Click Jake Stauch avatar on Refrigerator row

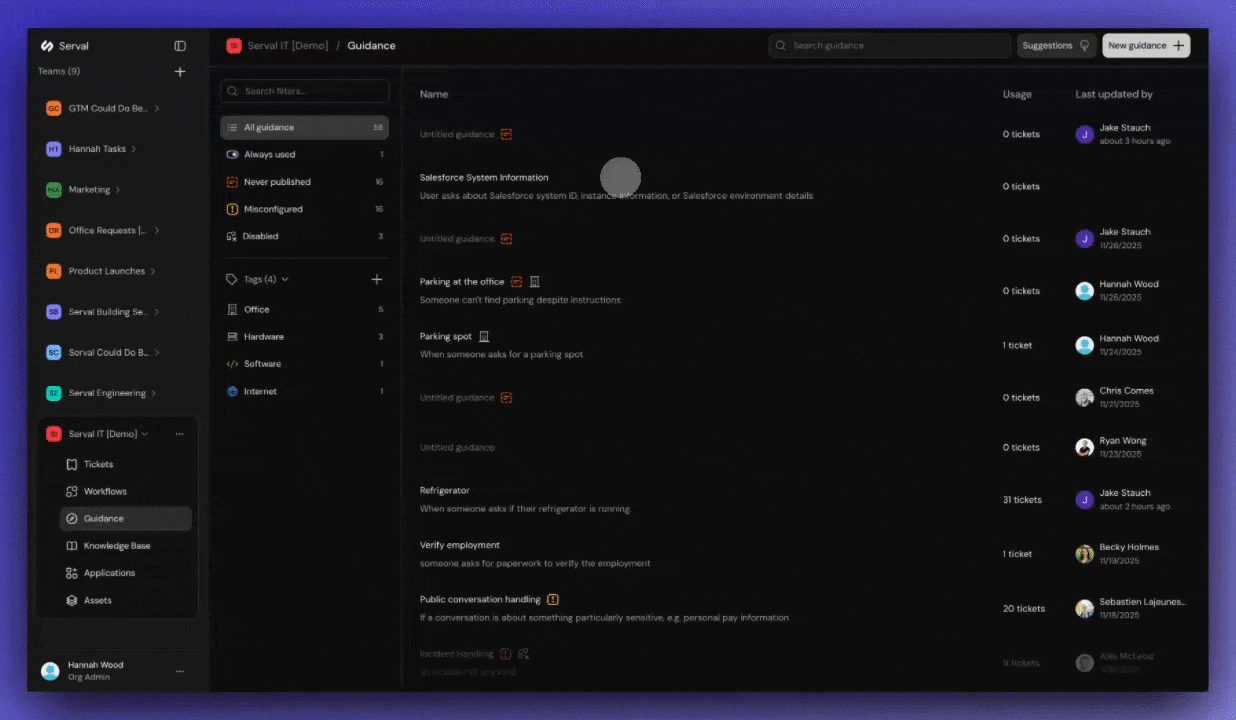click(x=1084, y=499)
